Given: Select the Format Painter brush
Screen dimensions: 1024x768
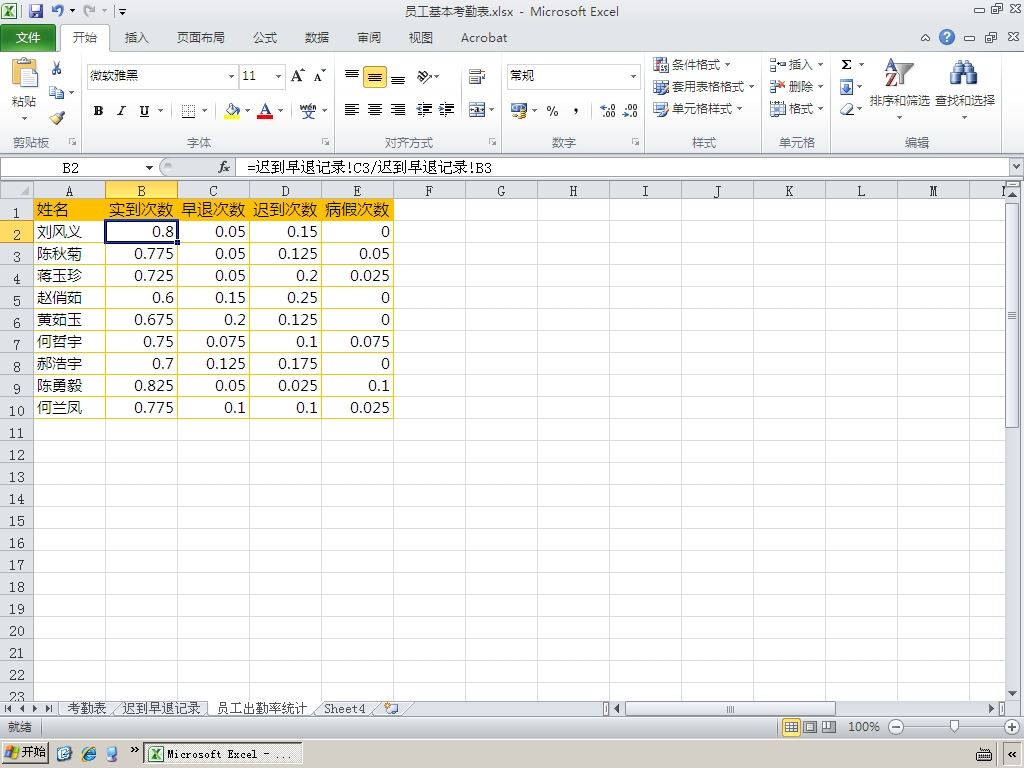Looking at the screenshot, I should coord(57,118).
